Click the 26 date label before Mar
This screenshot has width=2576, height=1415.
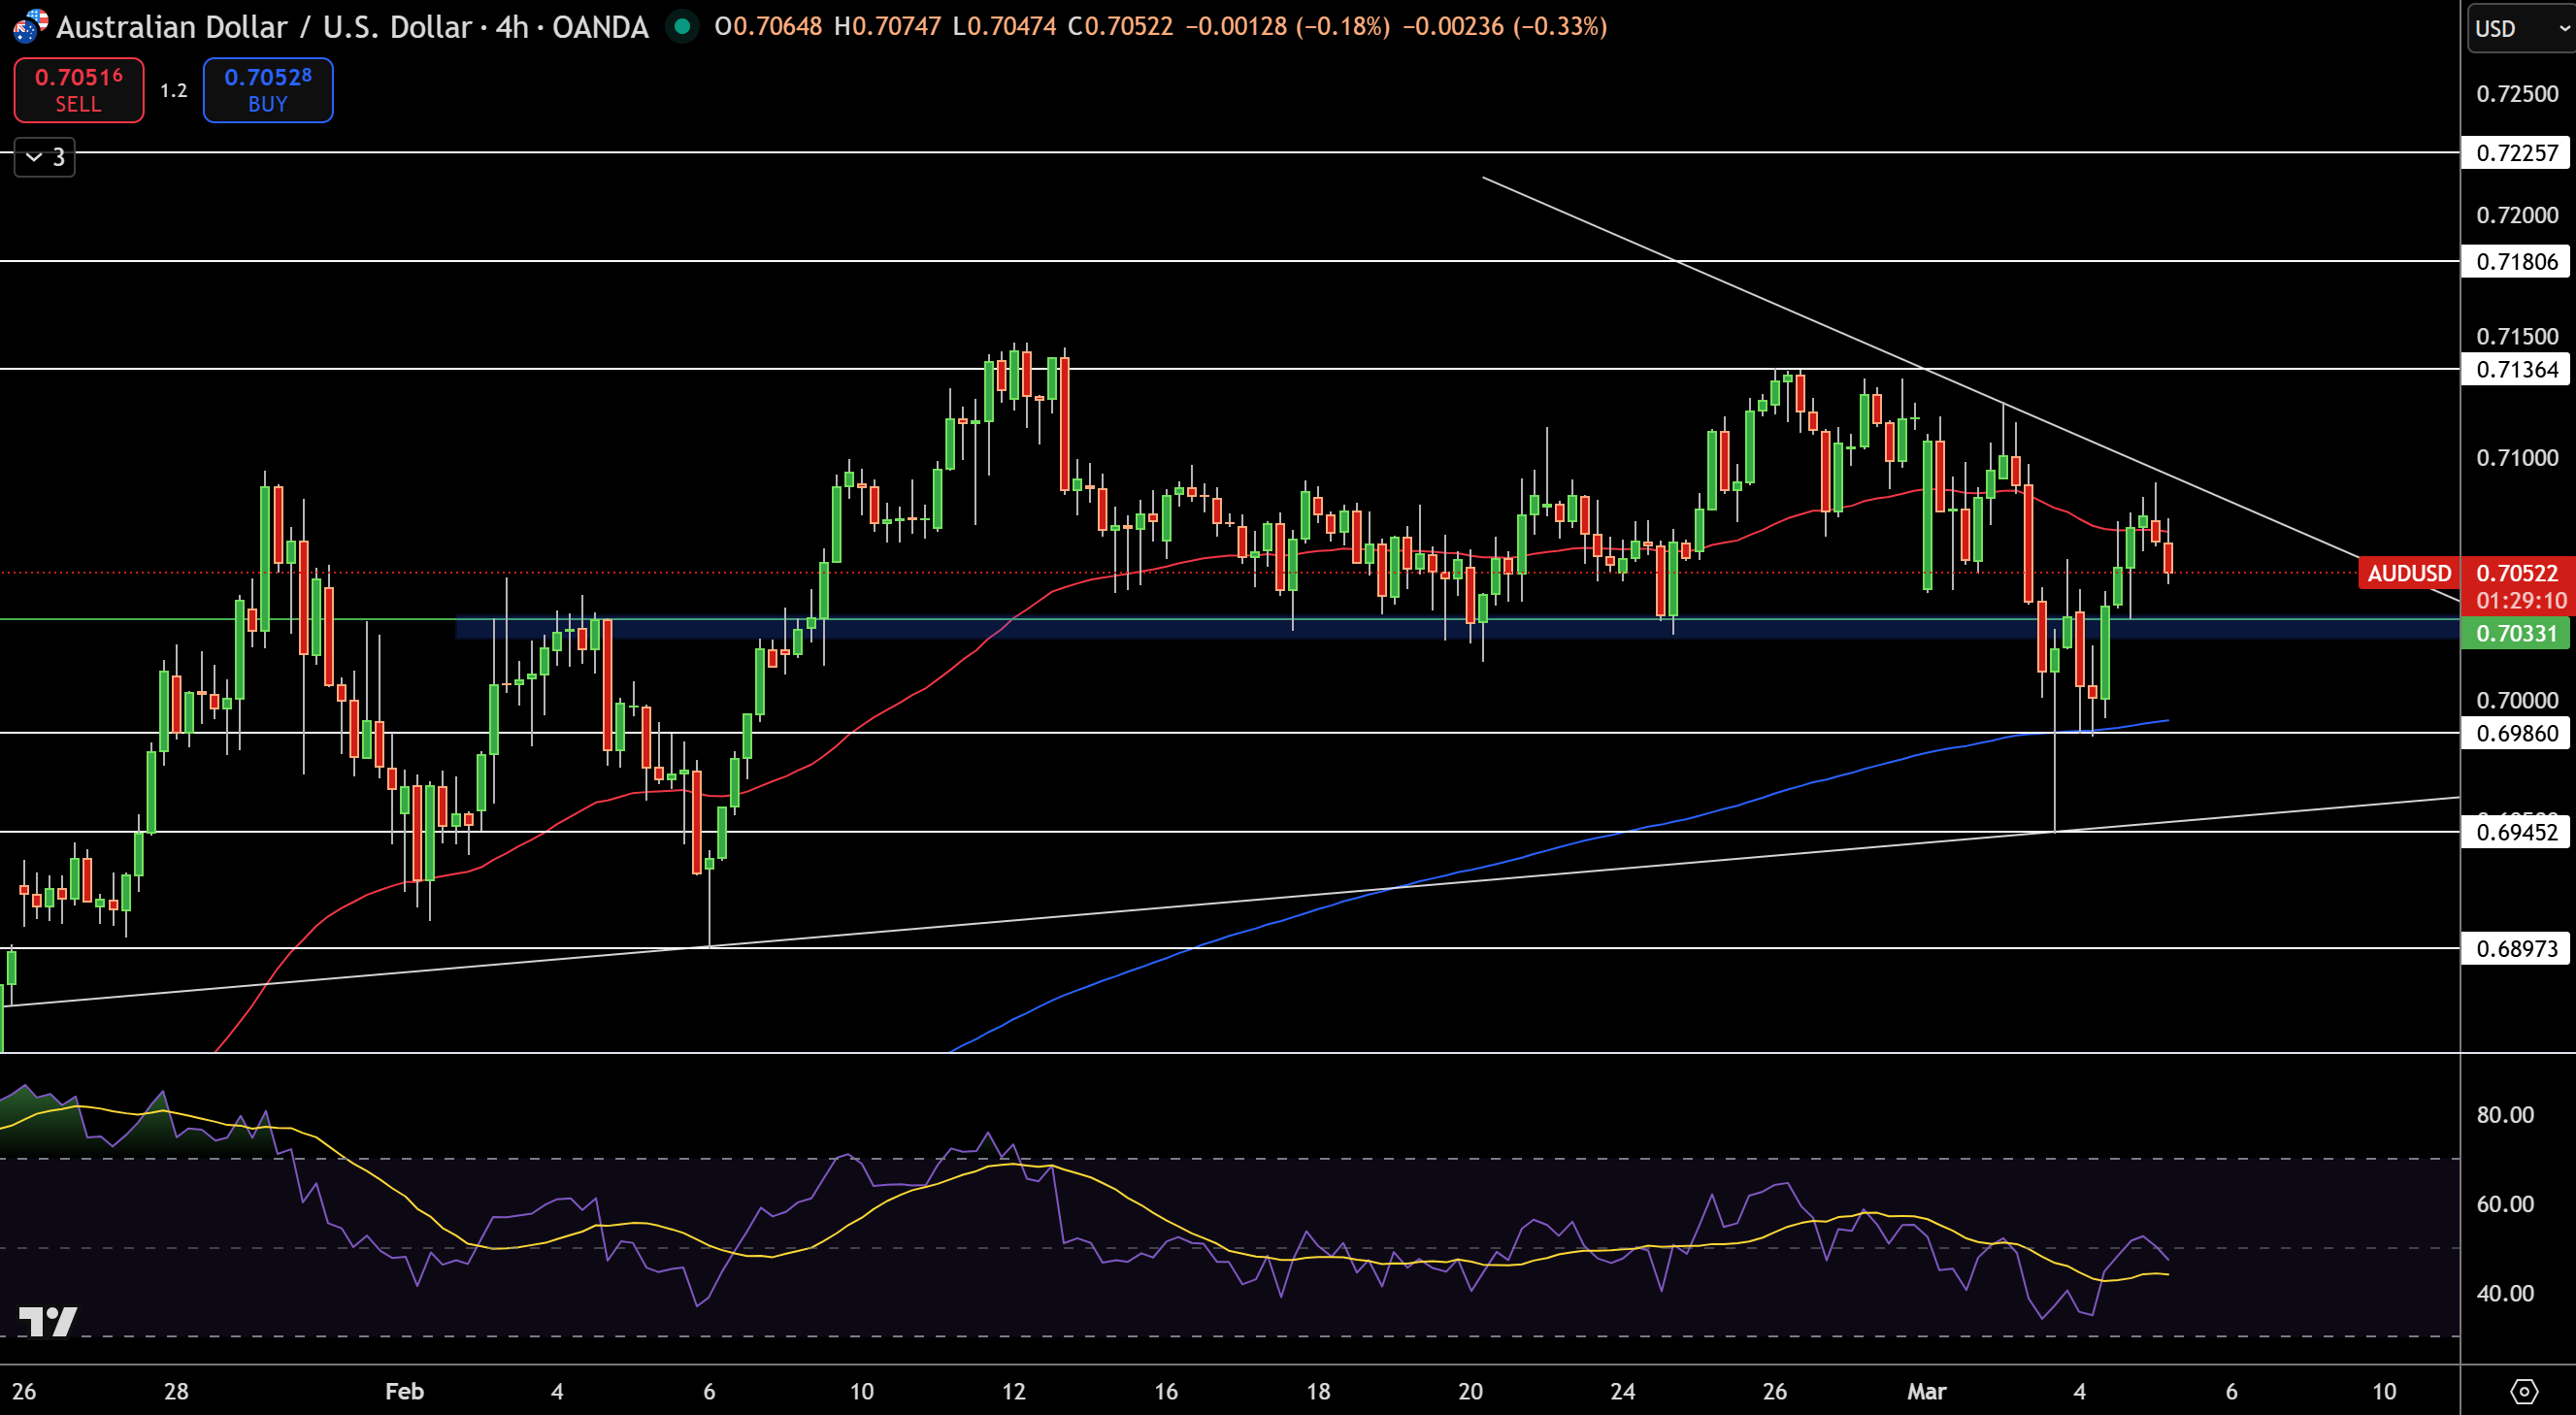(1774, 1391)
